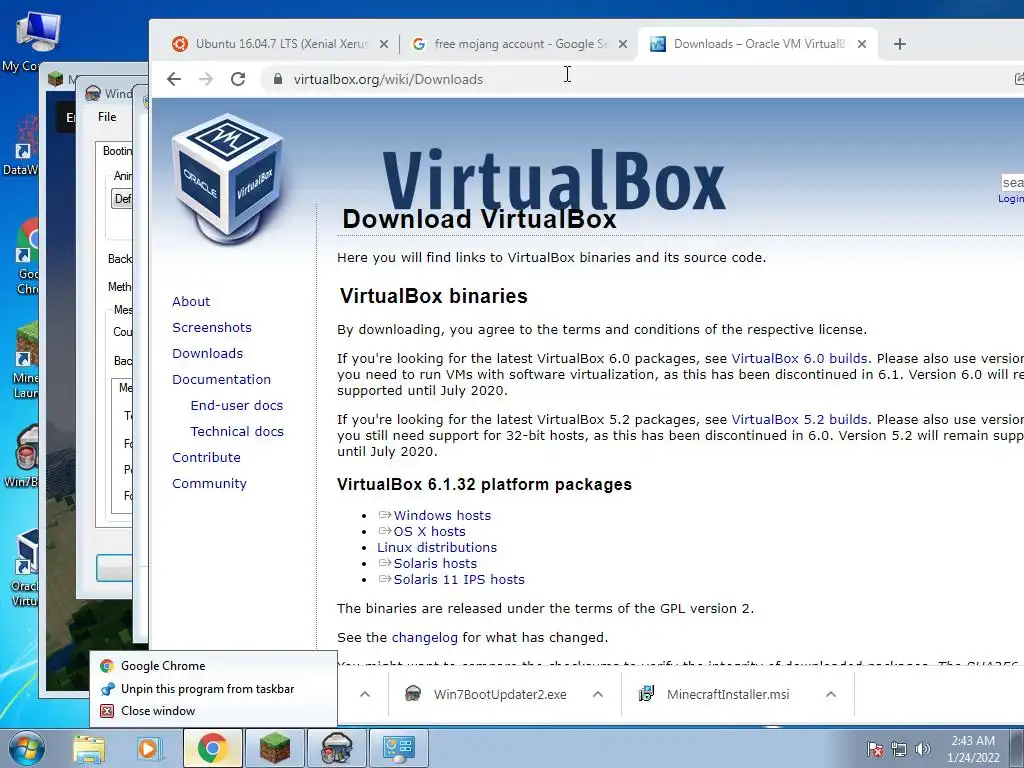
Task: Download the OS X hosts package
Action: tap(429, 532)
